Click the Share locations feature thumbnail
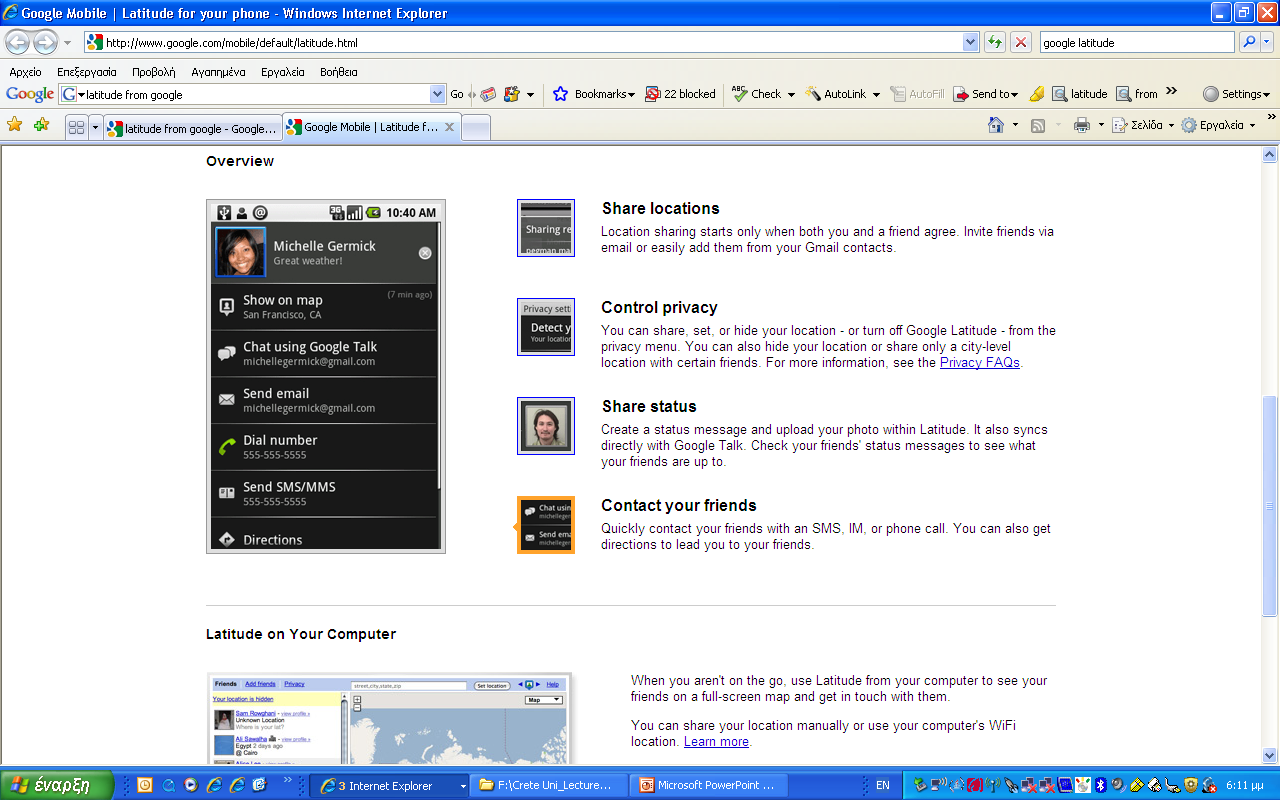The height and width of the screenshot is (800, 1280). click(x=546, y=228)
